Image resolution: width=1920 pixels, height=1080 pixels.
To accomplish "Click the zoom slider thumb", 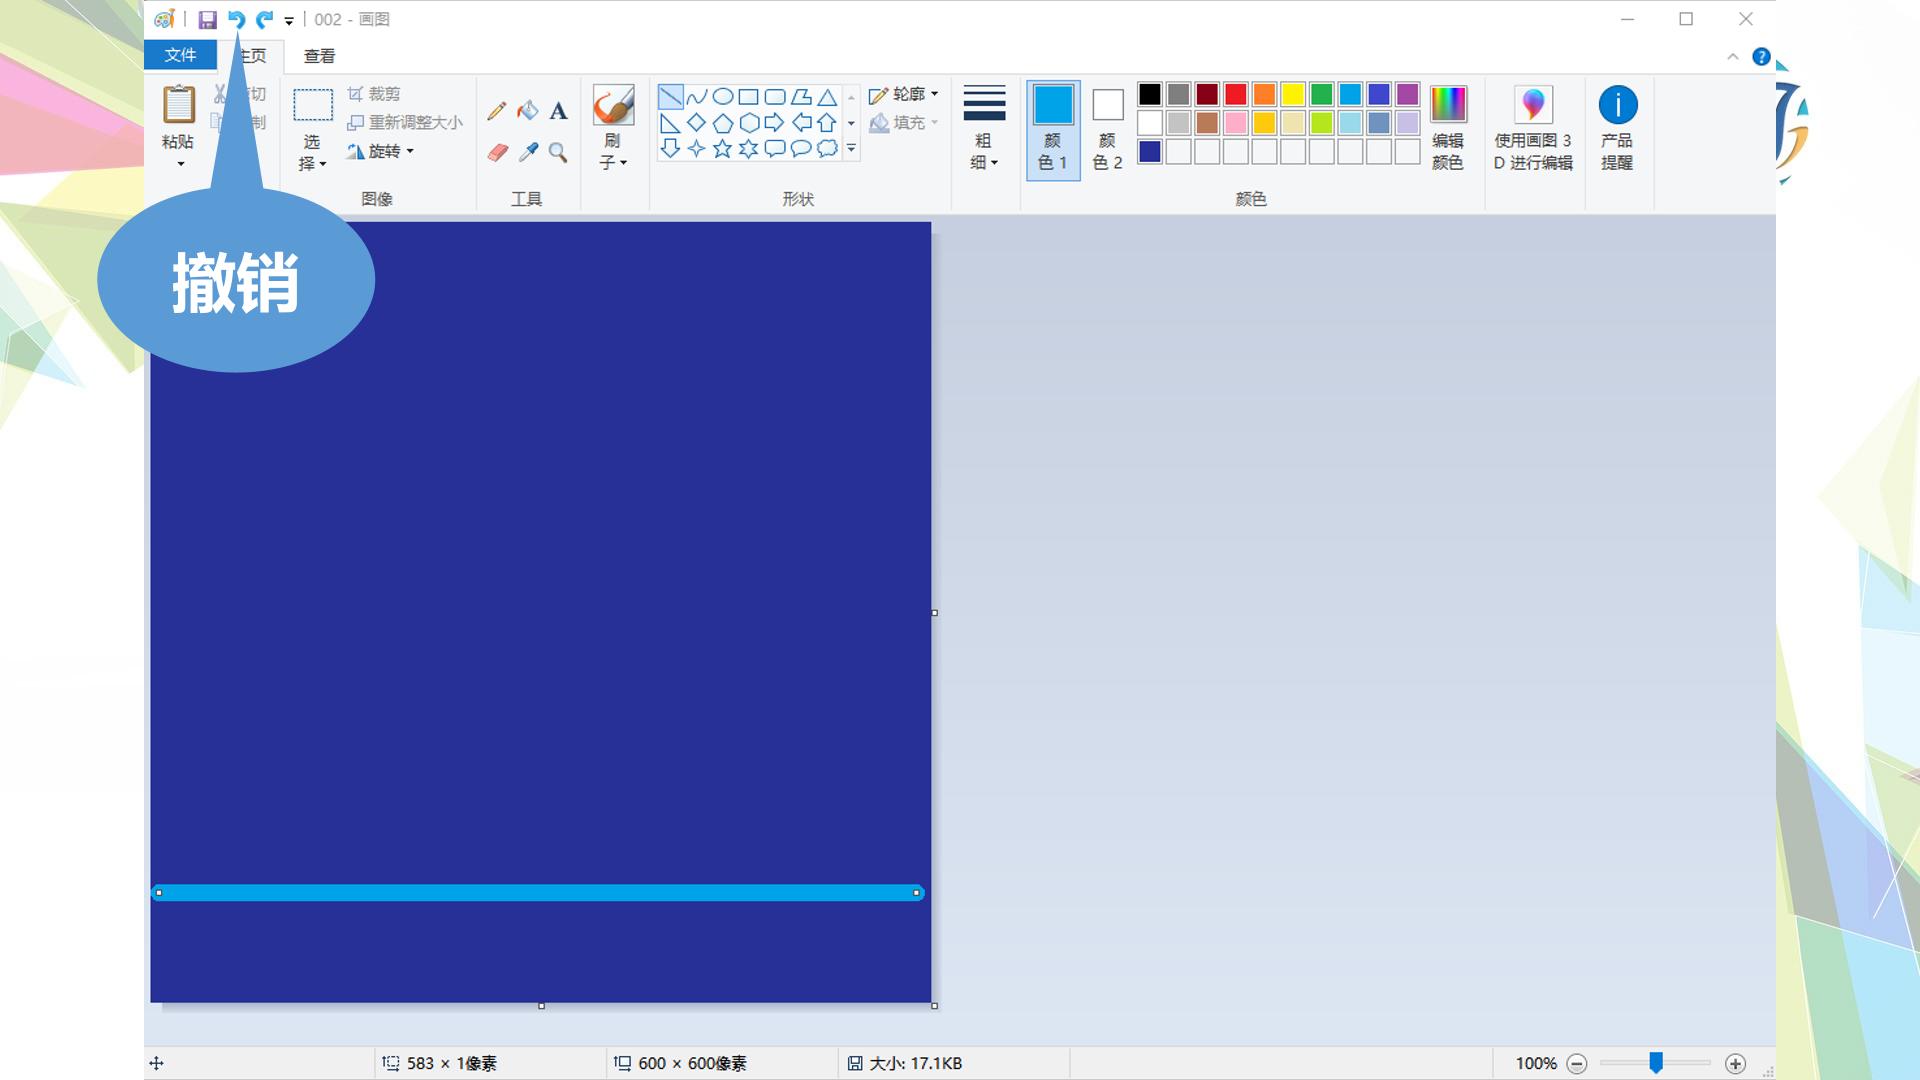I will (1656, 1063).
